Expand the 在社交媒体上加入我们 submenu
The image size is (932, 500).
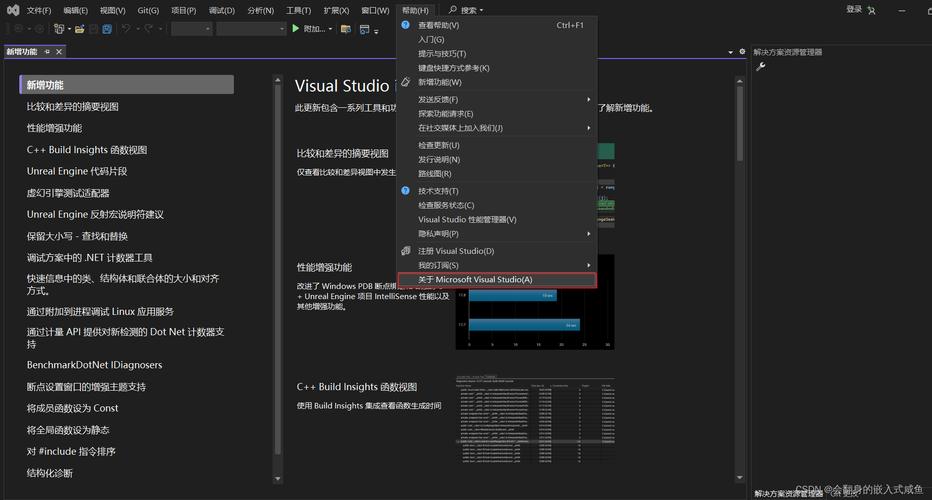coord(497,128)
